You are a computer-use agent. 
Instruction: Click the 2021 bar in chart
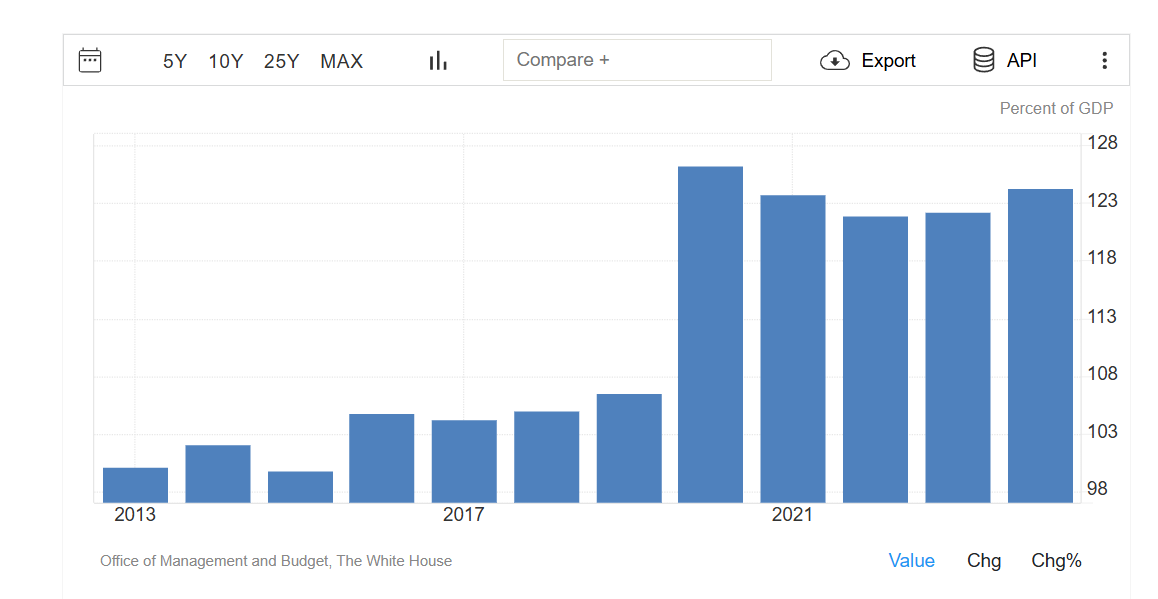792,349
